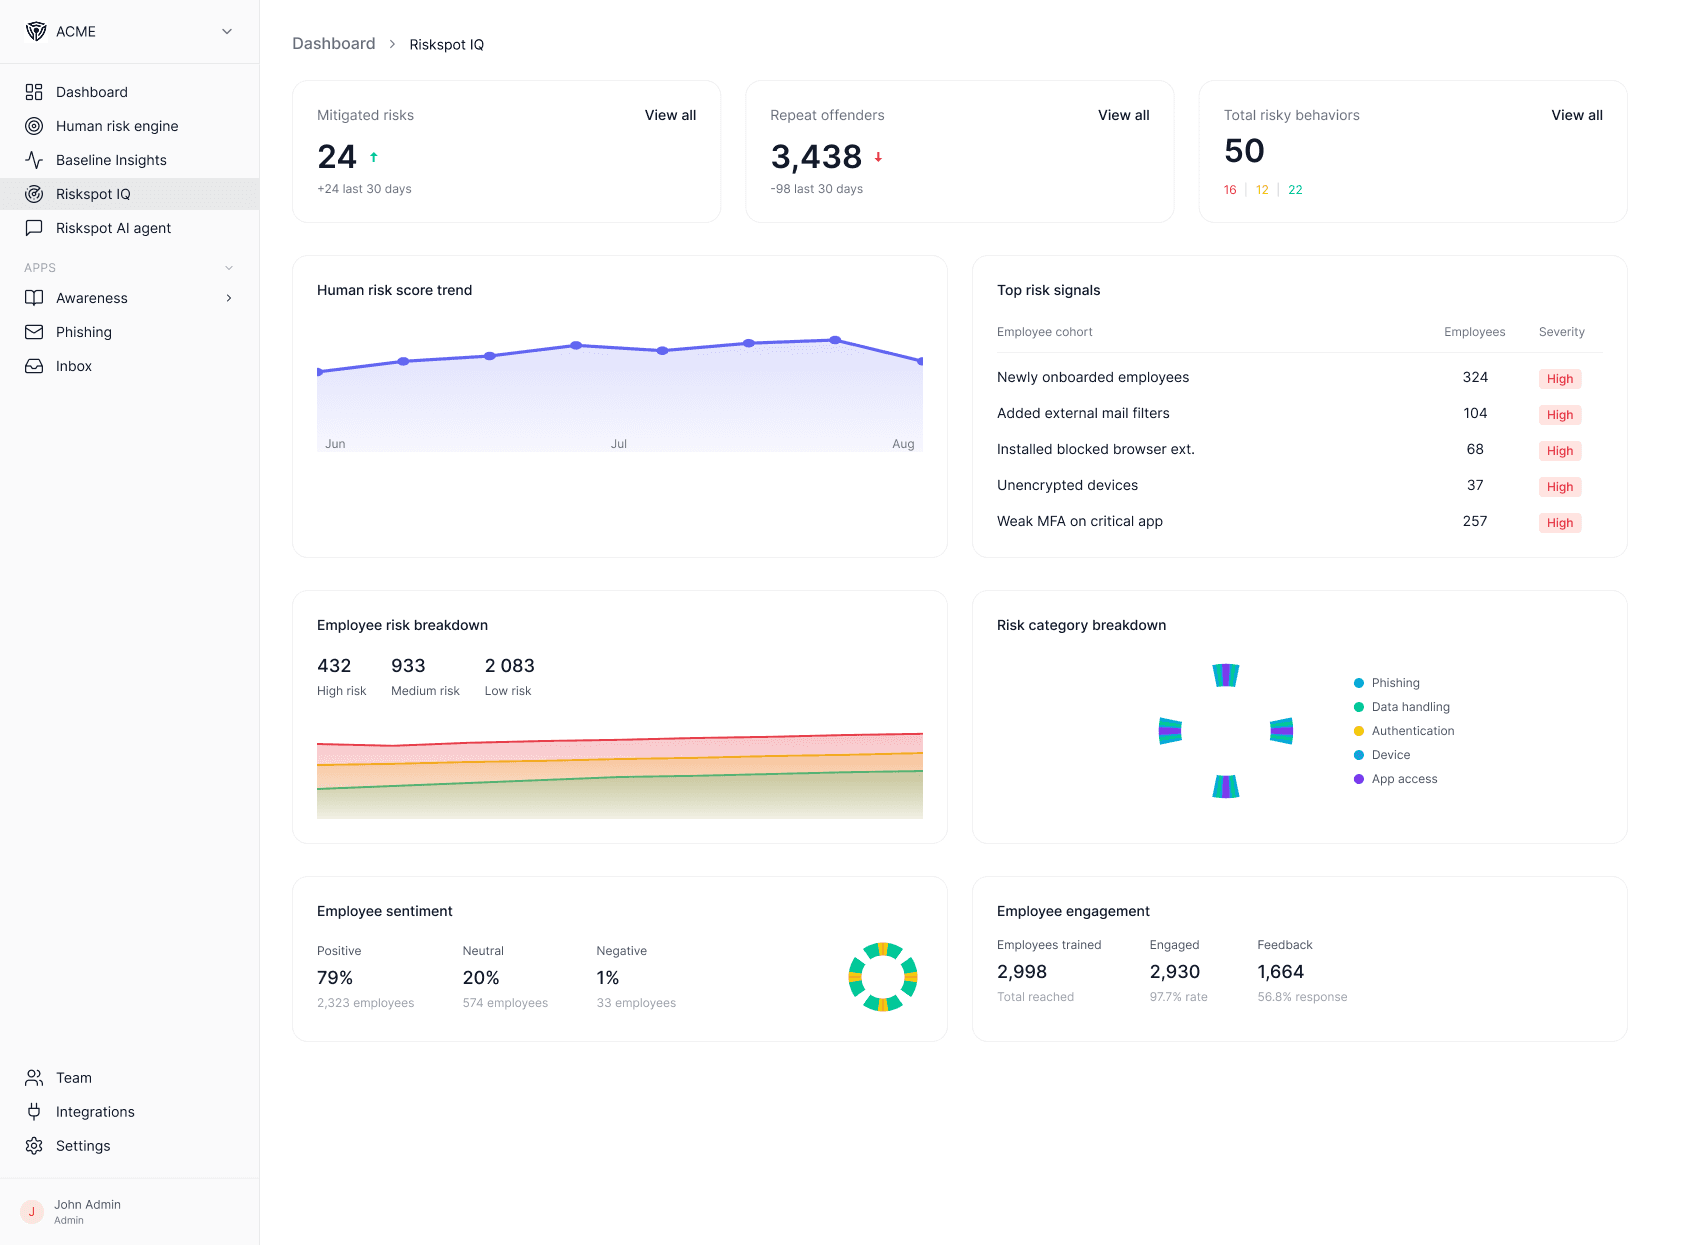The width and height of the screenshot is (1701, 1245).
Task: Click the High severity badge for Unencrypted devices
Action: click(1559, 487)
